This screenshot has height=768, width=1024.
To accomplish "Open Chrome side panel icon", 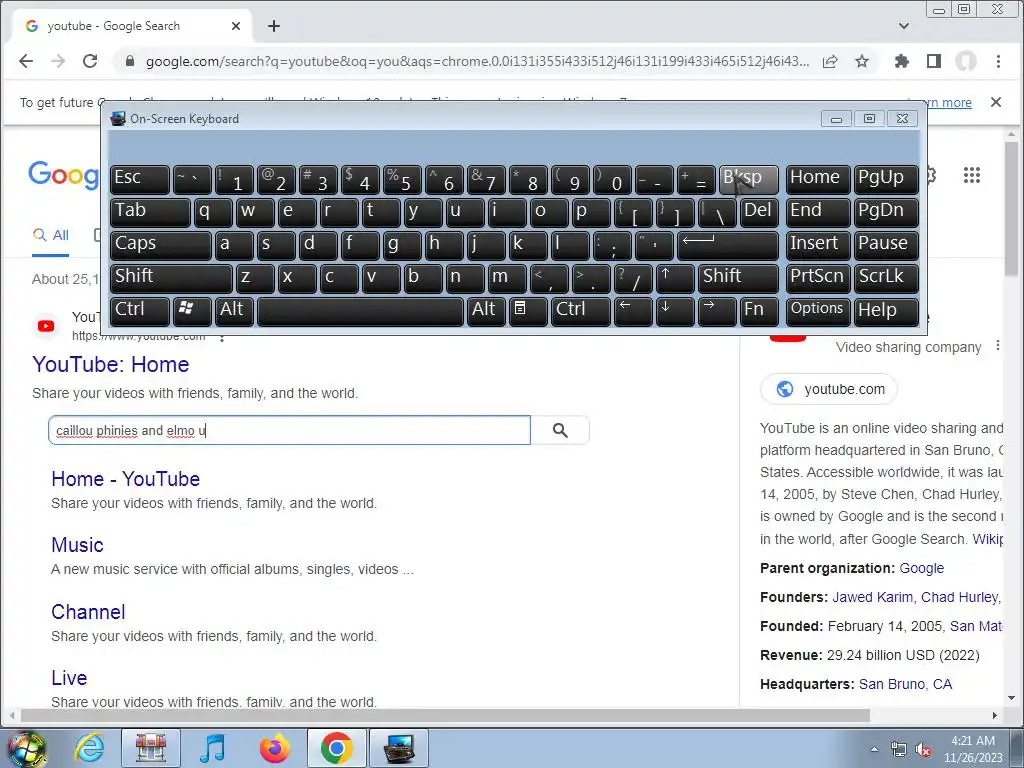I will (934, 61).
